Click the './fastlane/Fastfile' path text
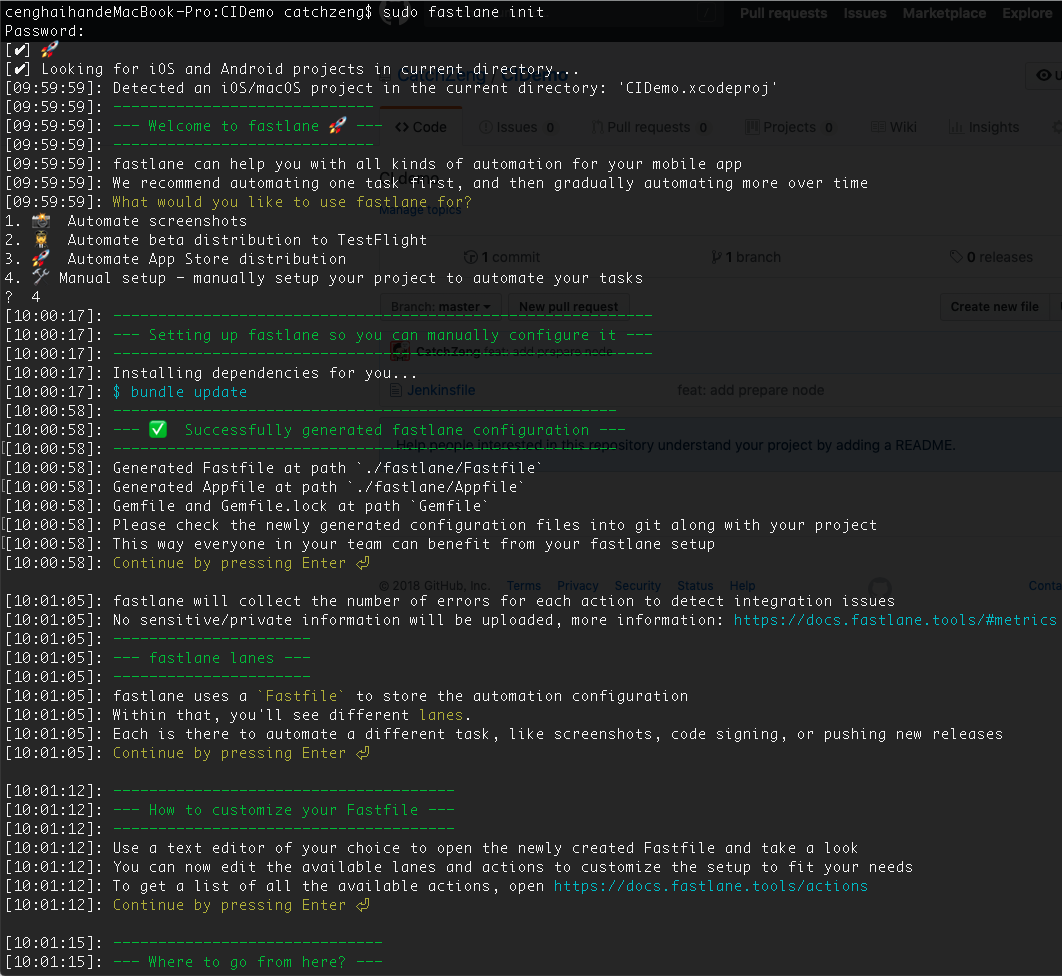The height and width of the screenshot is (976, 1062). [x=448, y=468]
